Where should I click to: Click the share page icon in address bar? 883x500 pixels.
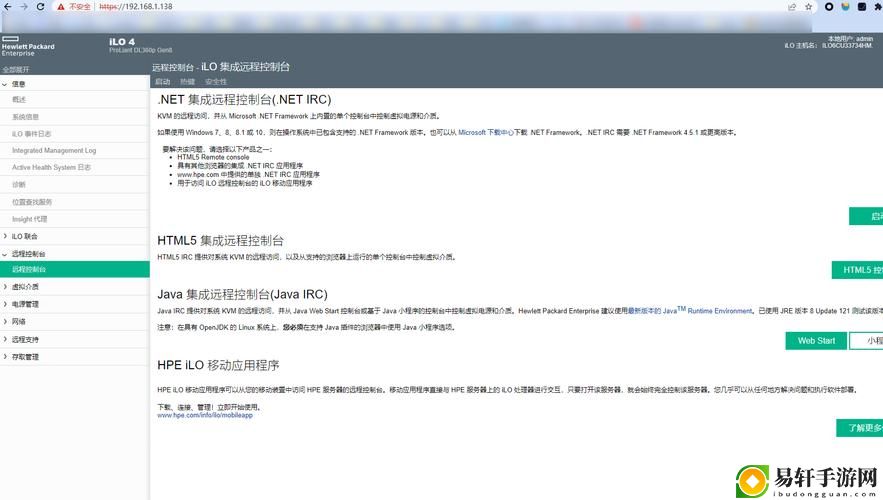792,7
